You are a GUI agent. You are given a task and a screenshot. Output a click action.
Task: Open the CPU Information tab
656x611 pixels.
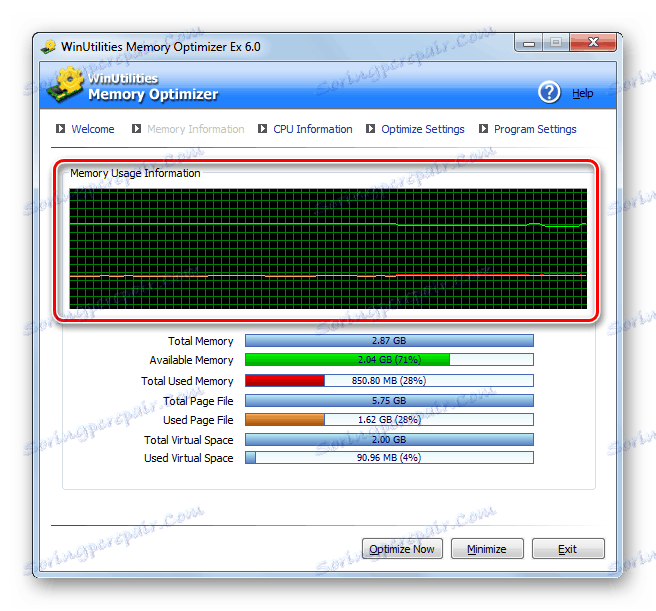click(x=313, y=129)
